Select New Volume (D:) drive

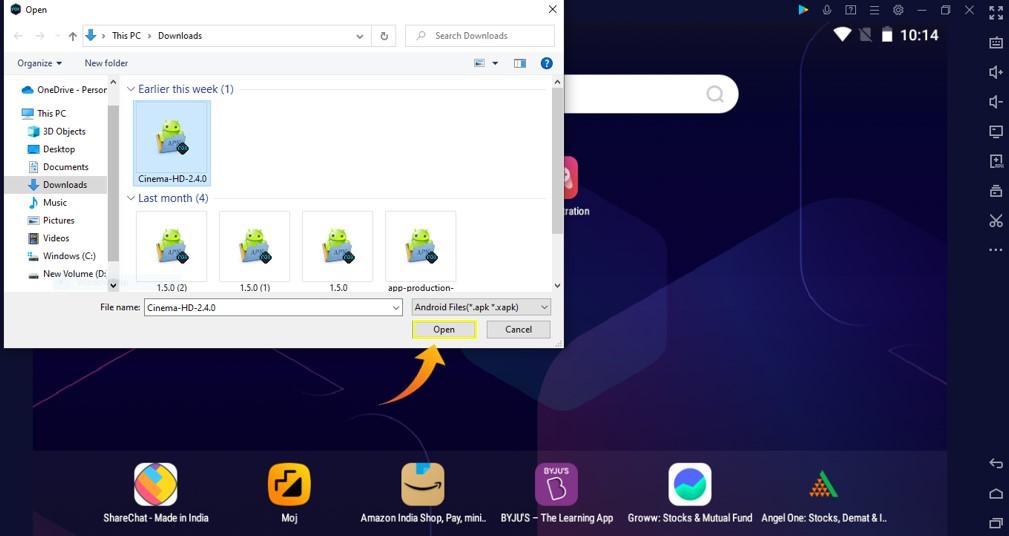click(x=67, y=274)
